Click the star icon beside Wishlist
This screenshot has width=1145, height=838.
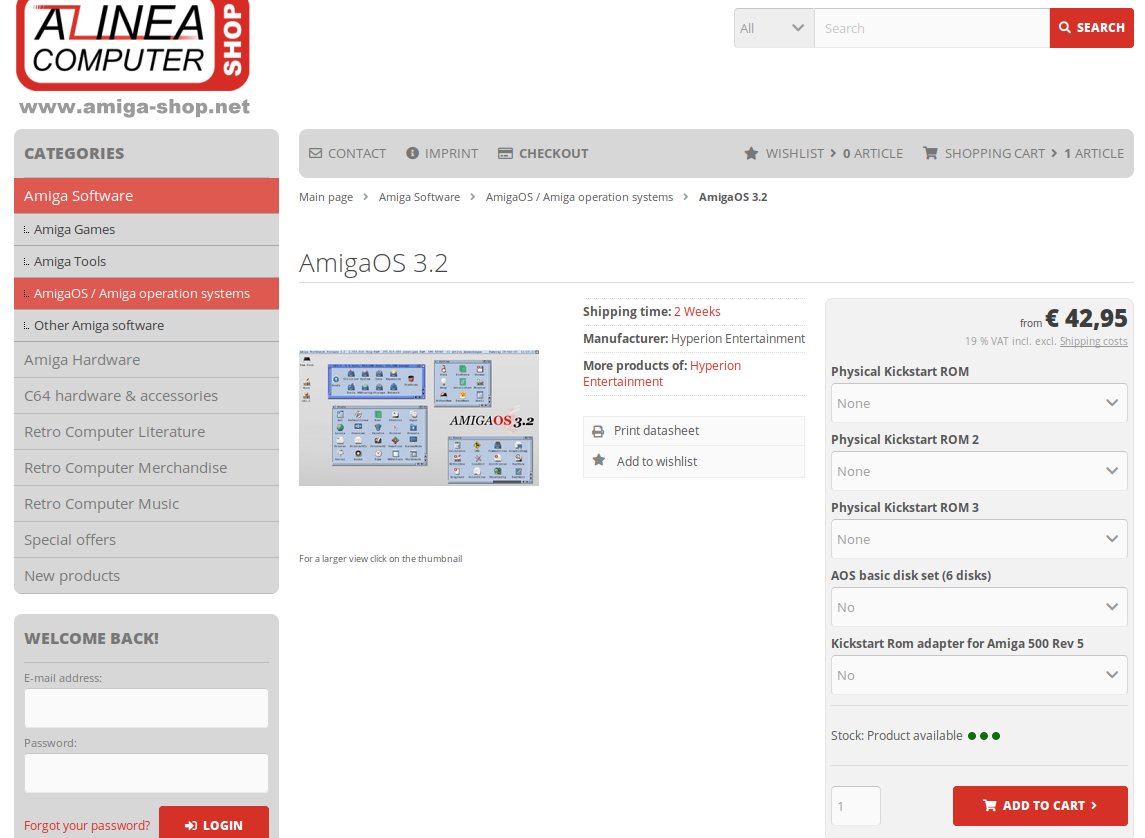[751, 153]
